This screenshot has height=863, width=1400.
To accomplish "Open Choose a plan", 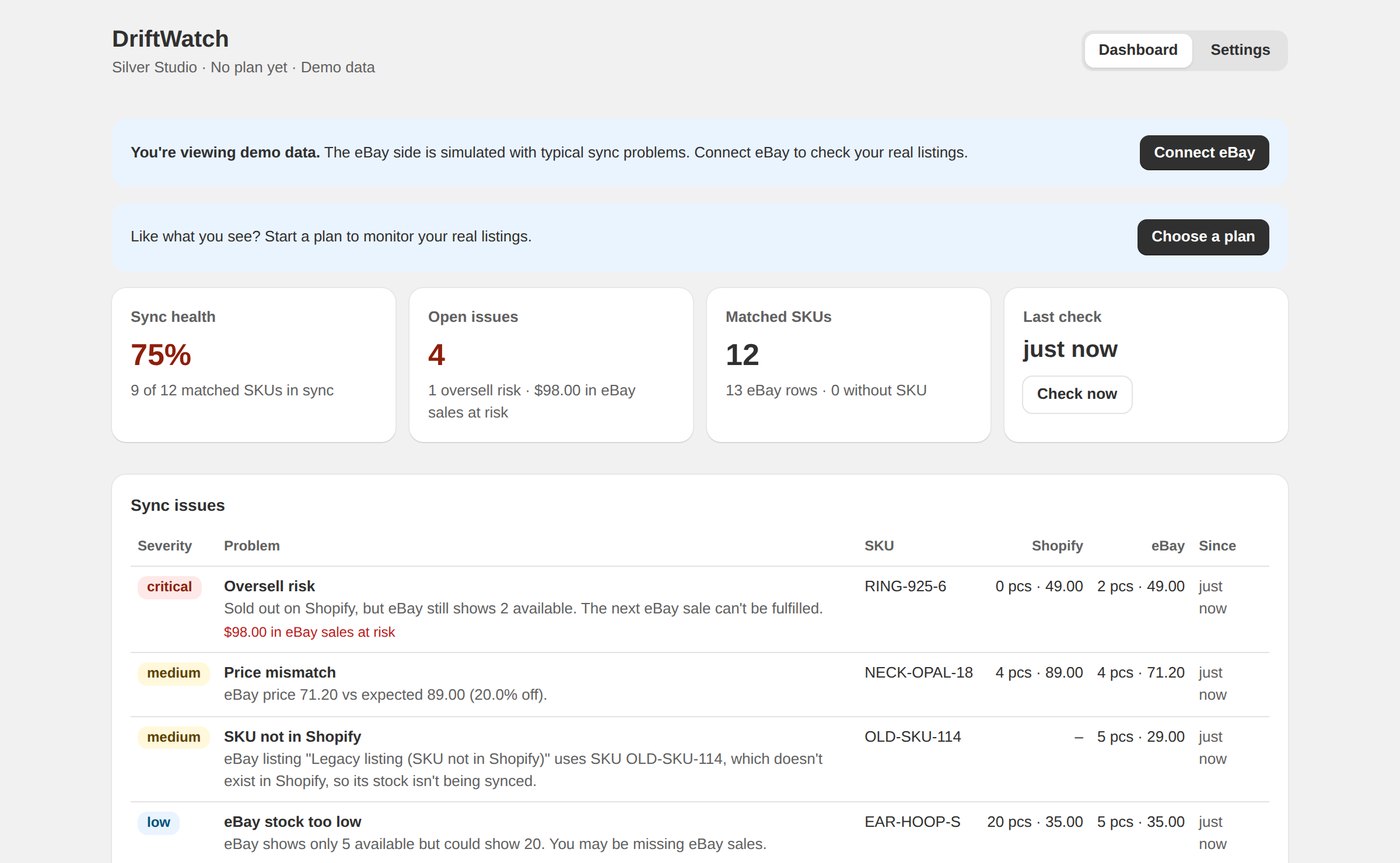I will (x=1203, y=237).
